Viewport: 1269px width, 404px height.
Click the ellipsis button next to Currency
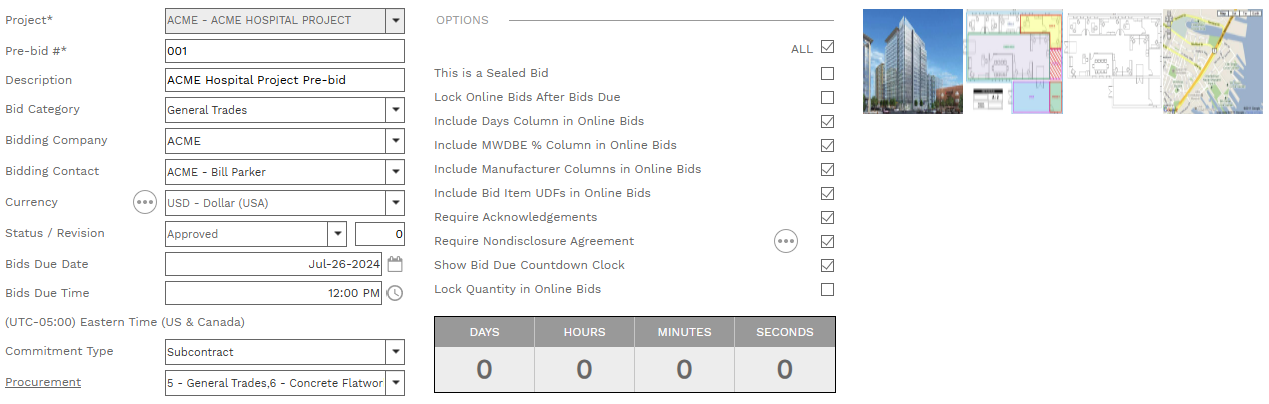[x=145, y=203]
